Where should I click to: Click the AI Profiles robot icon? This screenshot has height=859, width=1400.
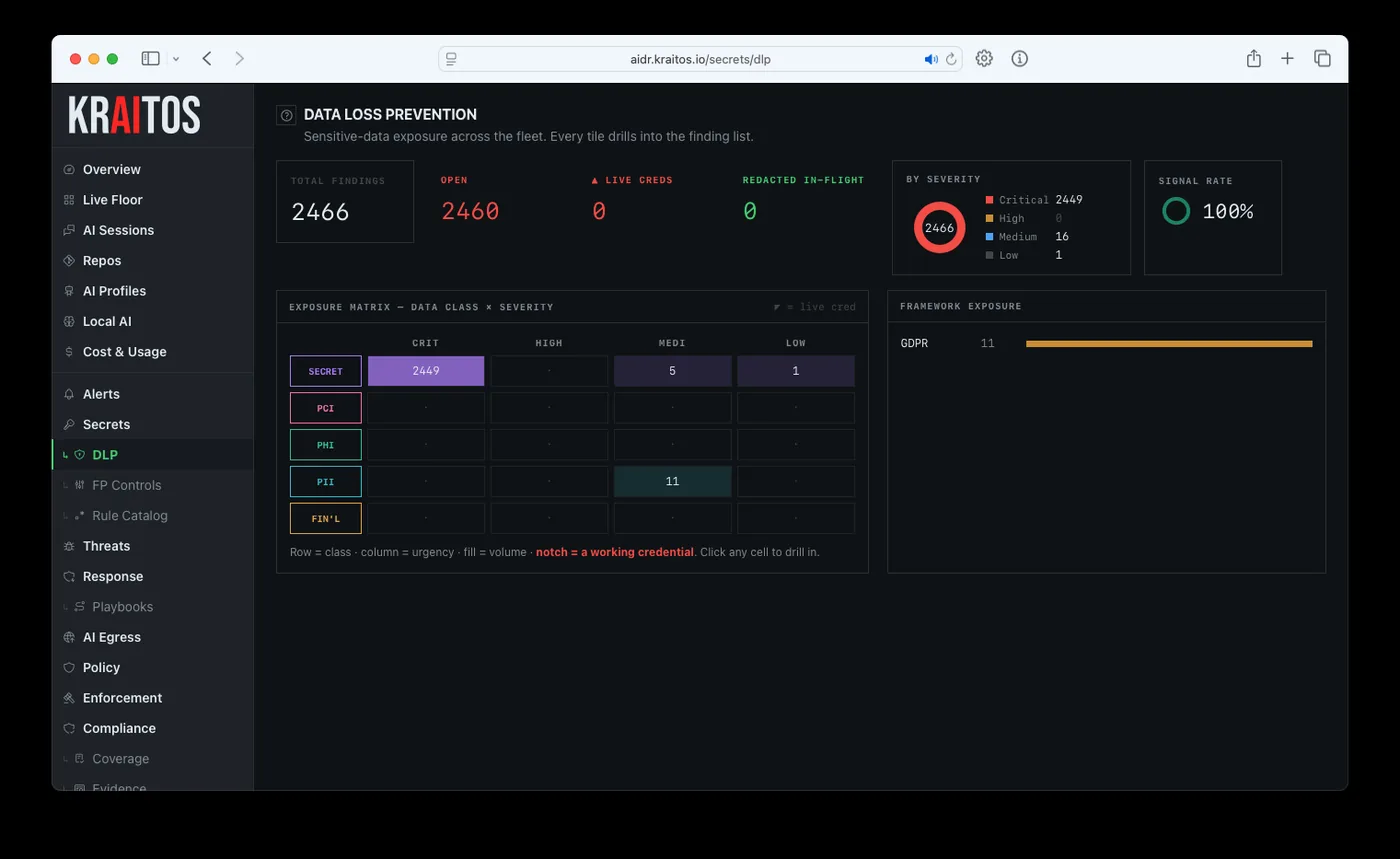click(x=69, y=291)
